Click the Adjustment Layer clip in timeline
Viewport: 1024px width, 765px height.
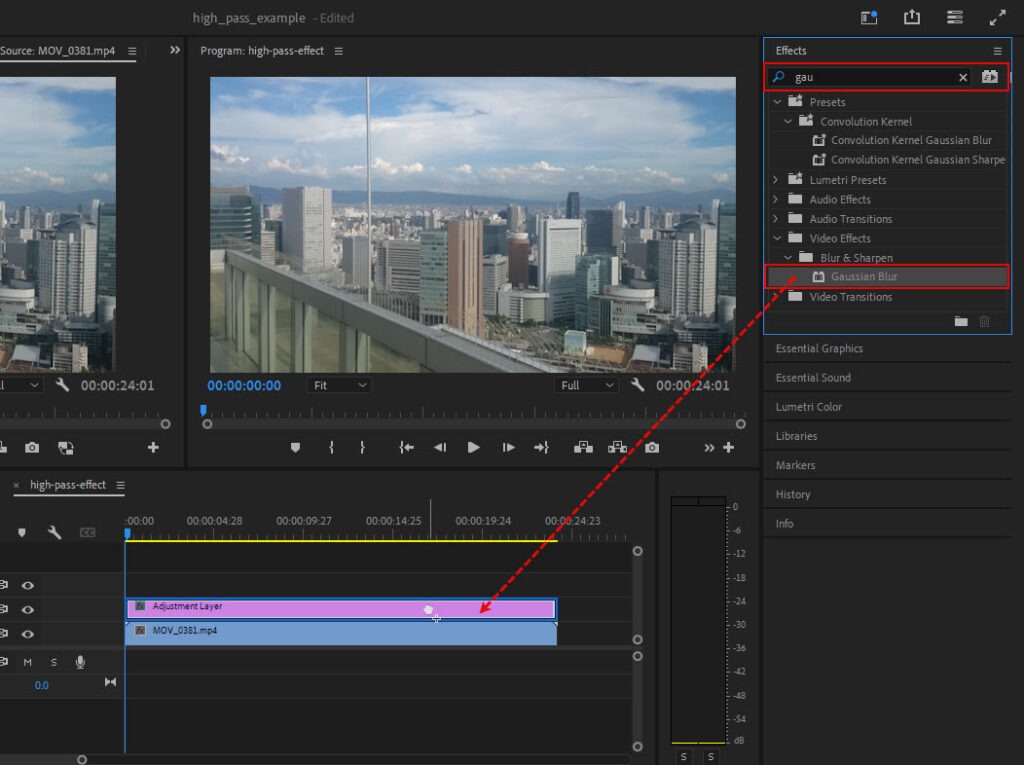[300, 608]
